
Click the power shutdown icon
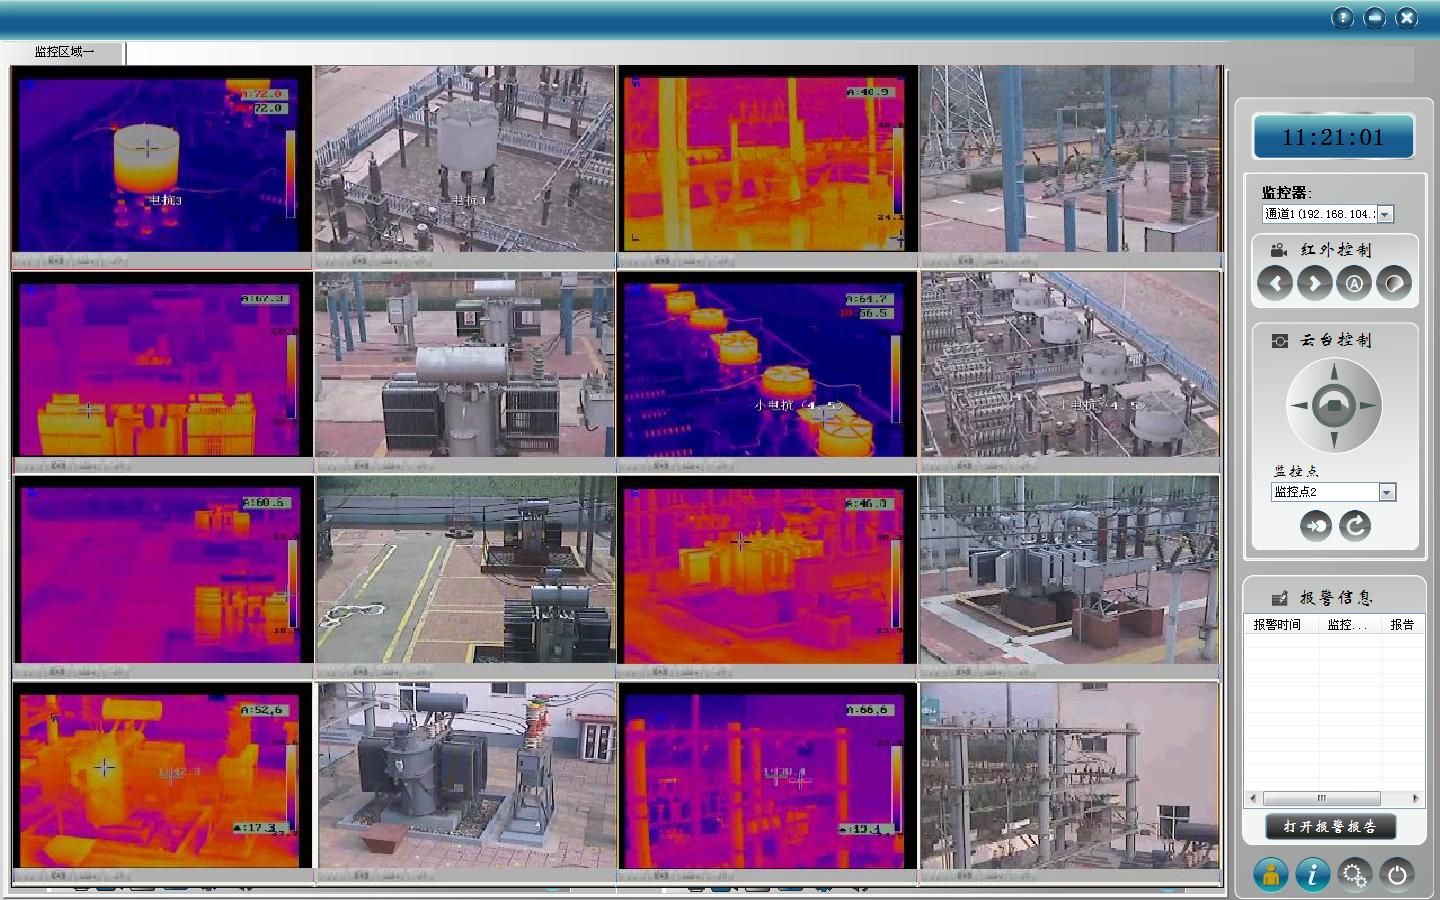[1396, 875]
